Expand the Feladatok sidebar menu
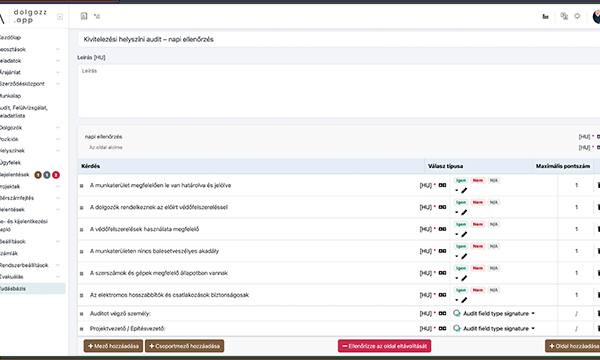 point(58,61)
